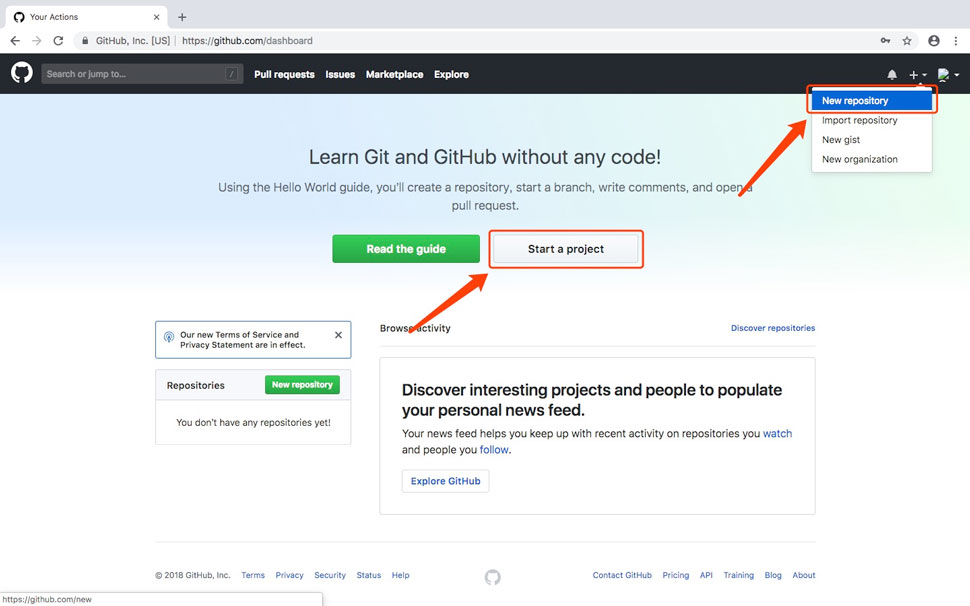Open Help link in footer

(x=400, y=575)
